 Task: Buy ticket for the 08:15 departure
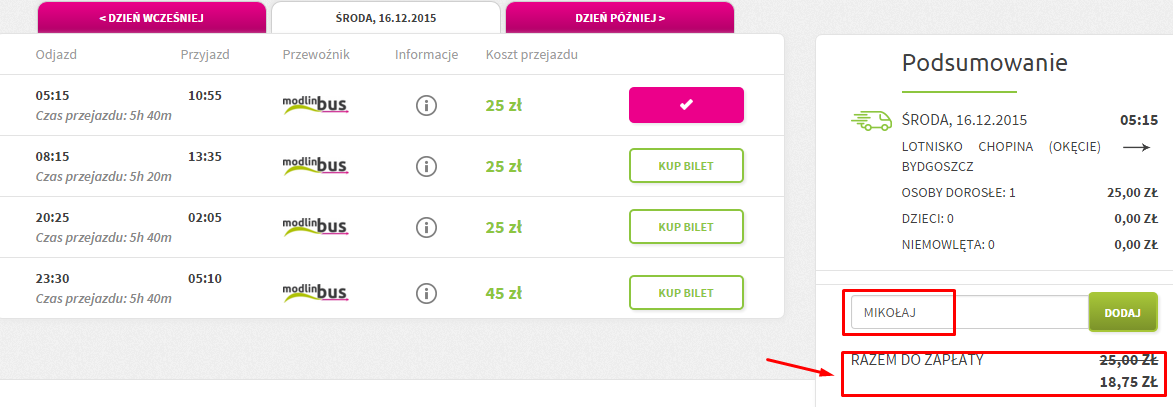pyautogui.click(x=686, y=166)
